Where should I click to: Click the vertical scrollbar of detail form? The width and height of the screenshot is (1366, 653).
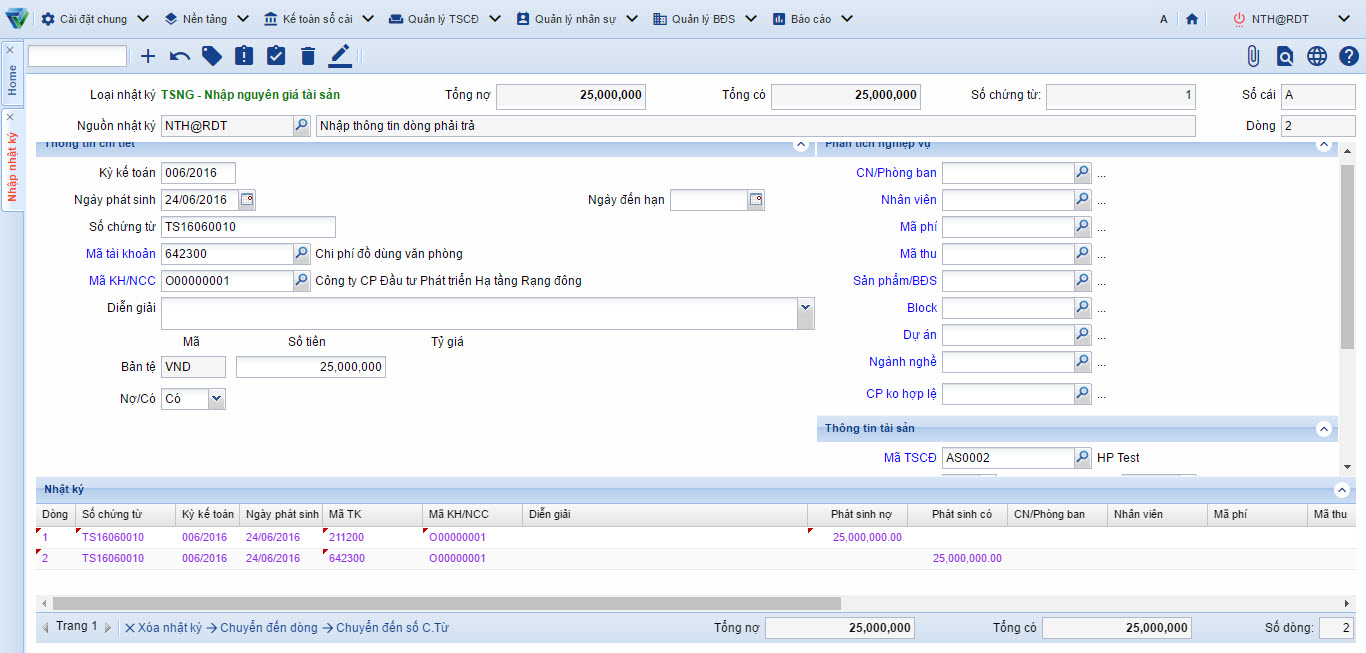tap(1347, 257)
